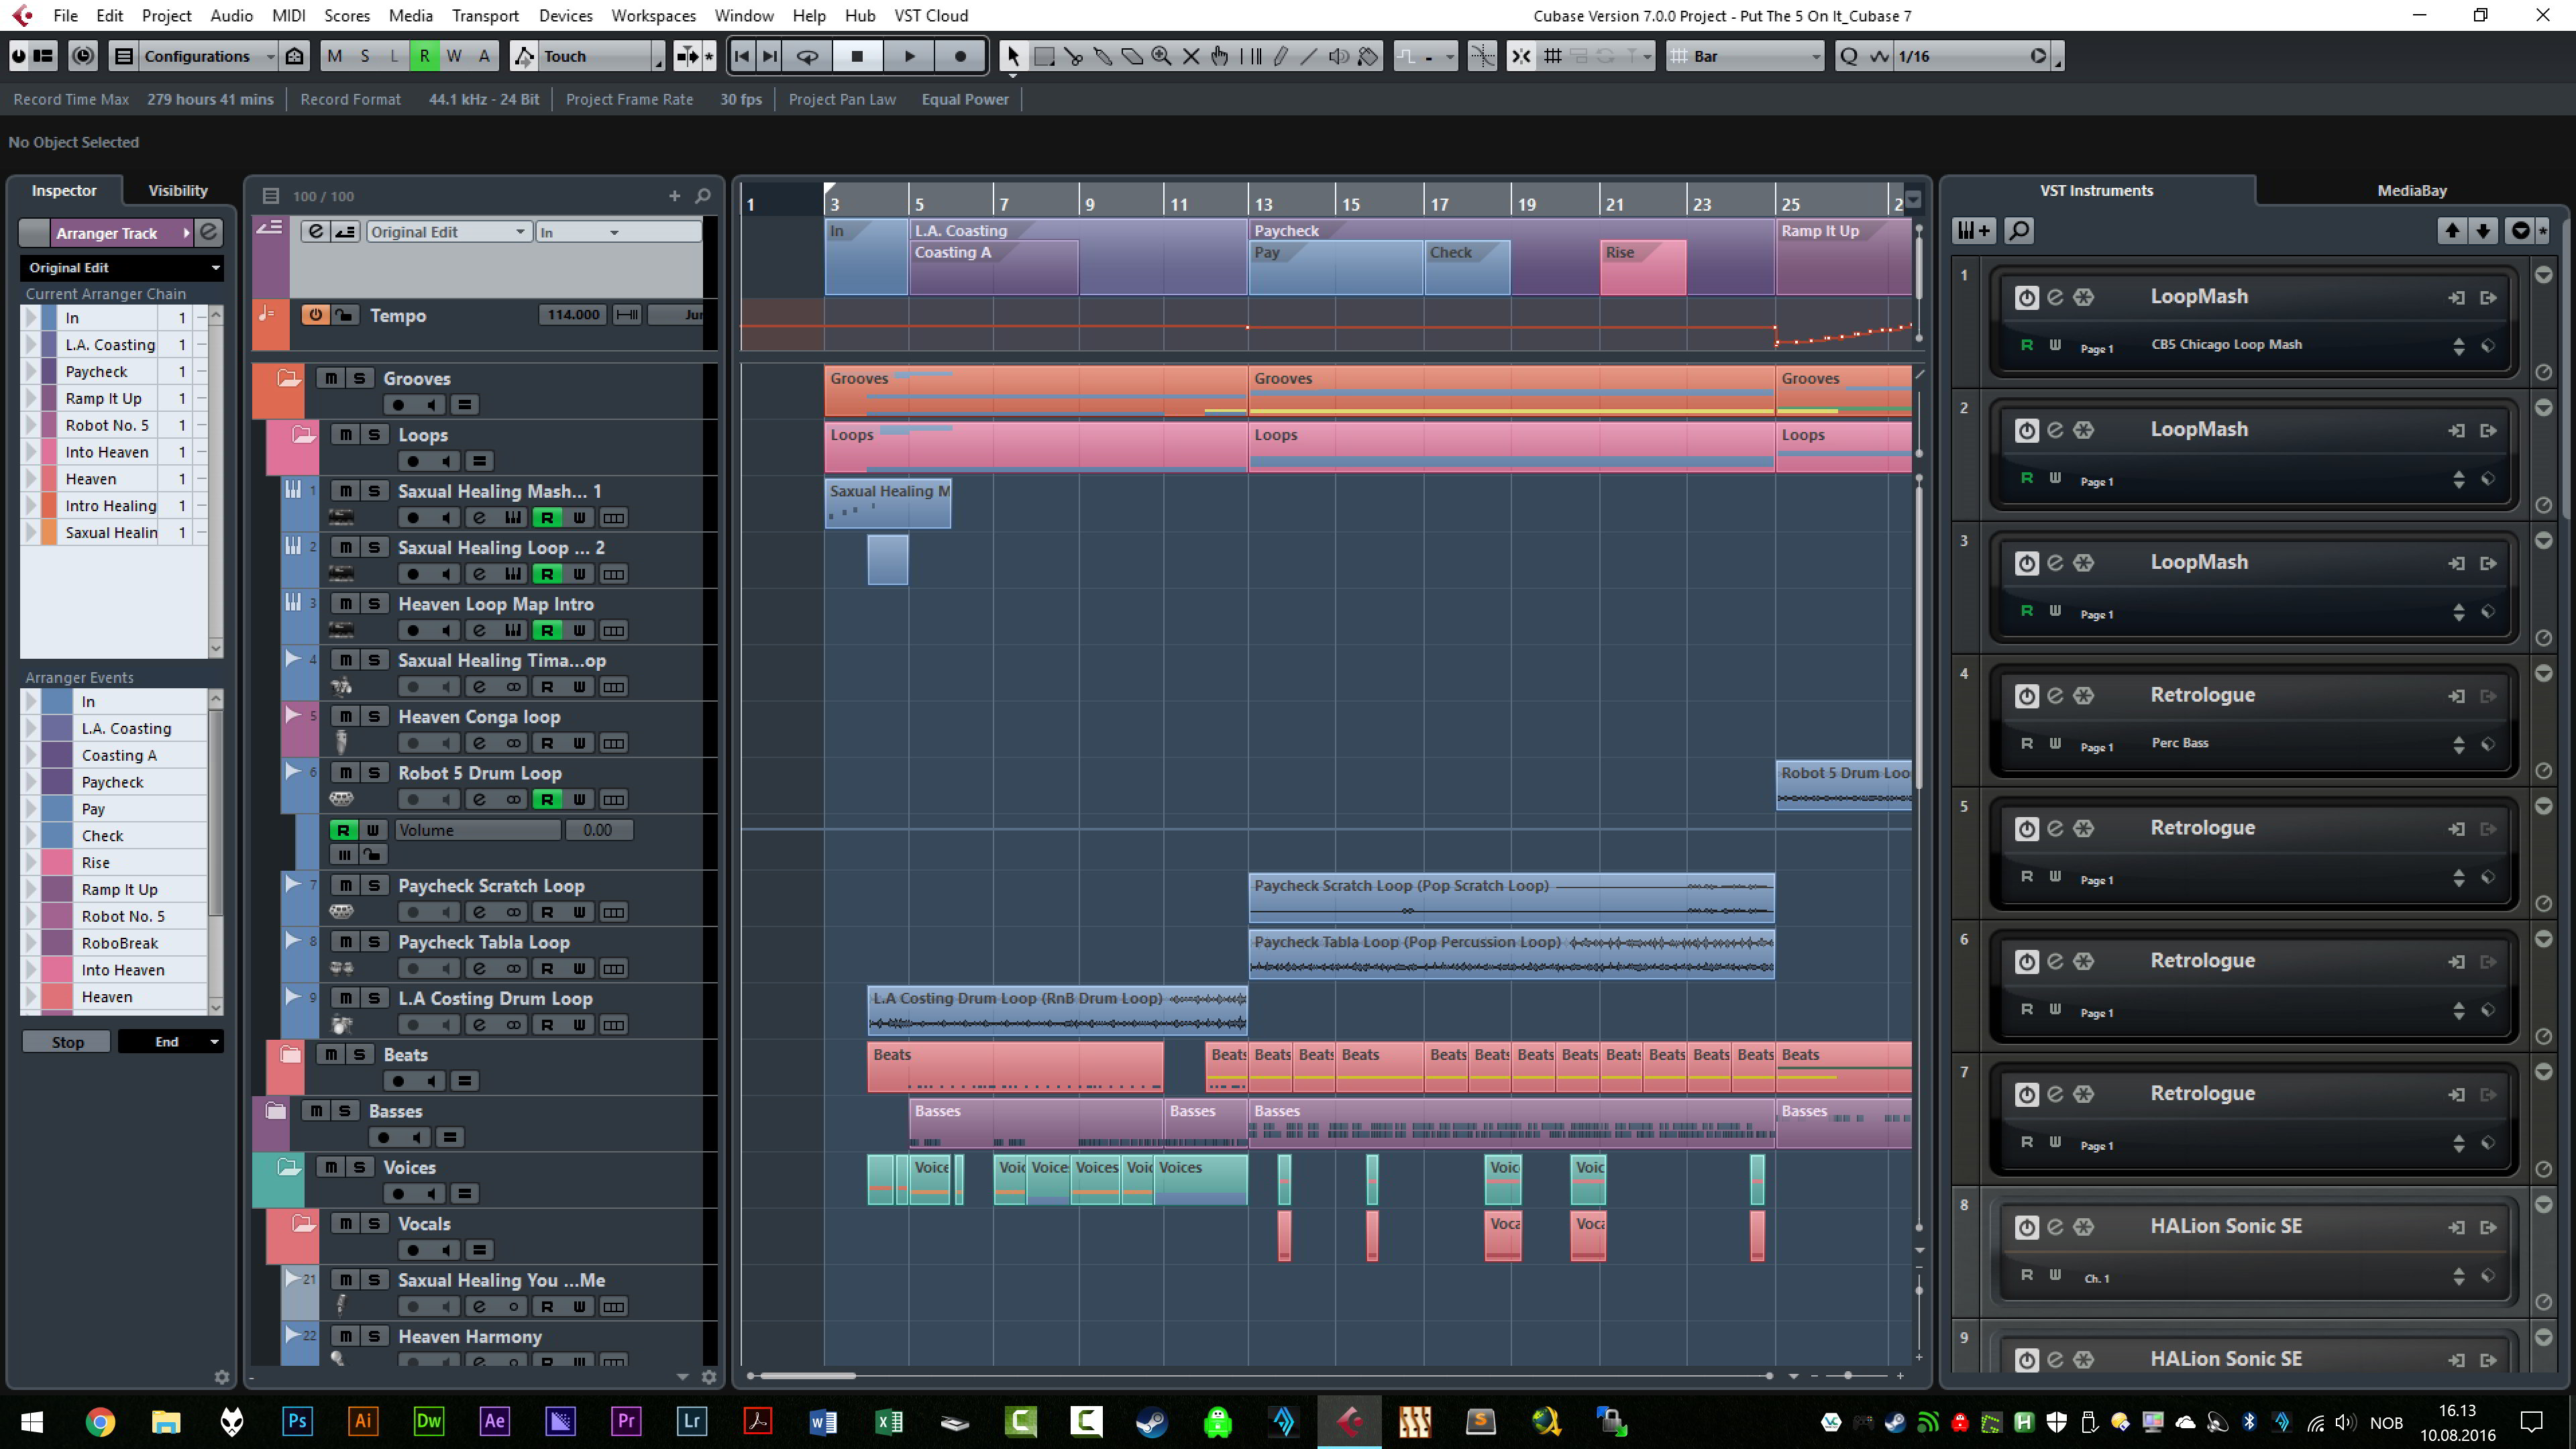Click the Rise arranger event in timeline

tap(1642, 267)
